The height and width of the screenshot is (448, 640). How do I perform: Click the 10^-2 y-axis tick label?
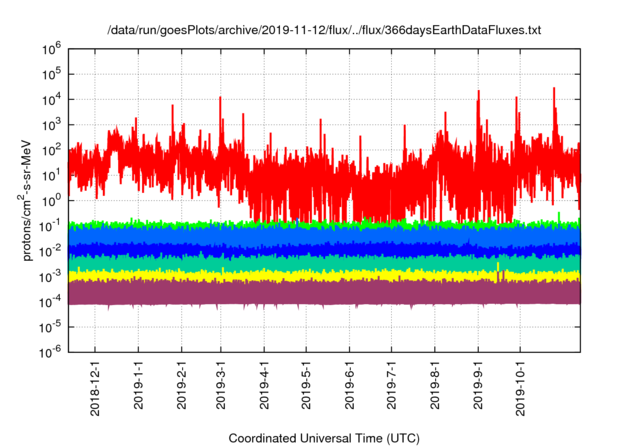click(x=51, y=251)
